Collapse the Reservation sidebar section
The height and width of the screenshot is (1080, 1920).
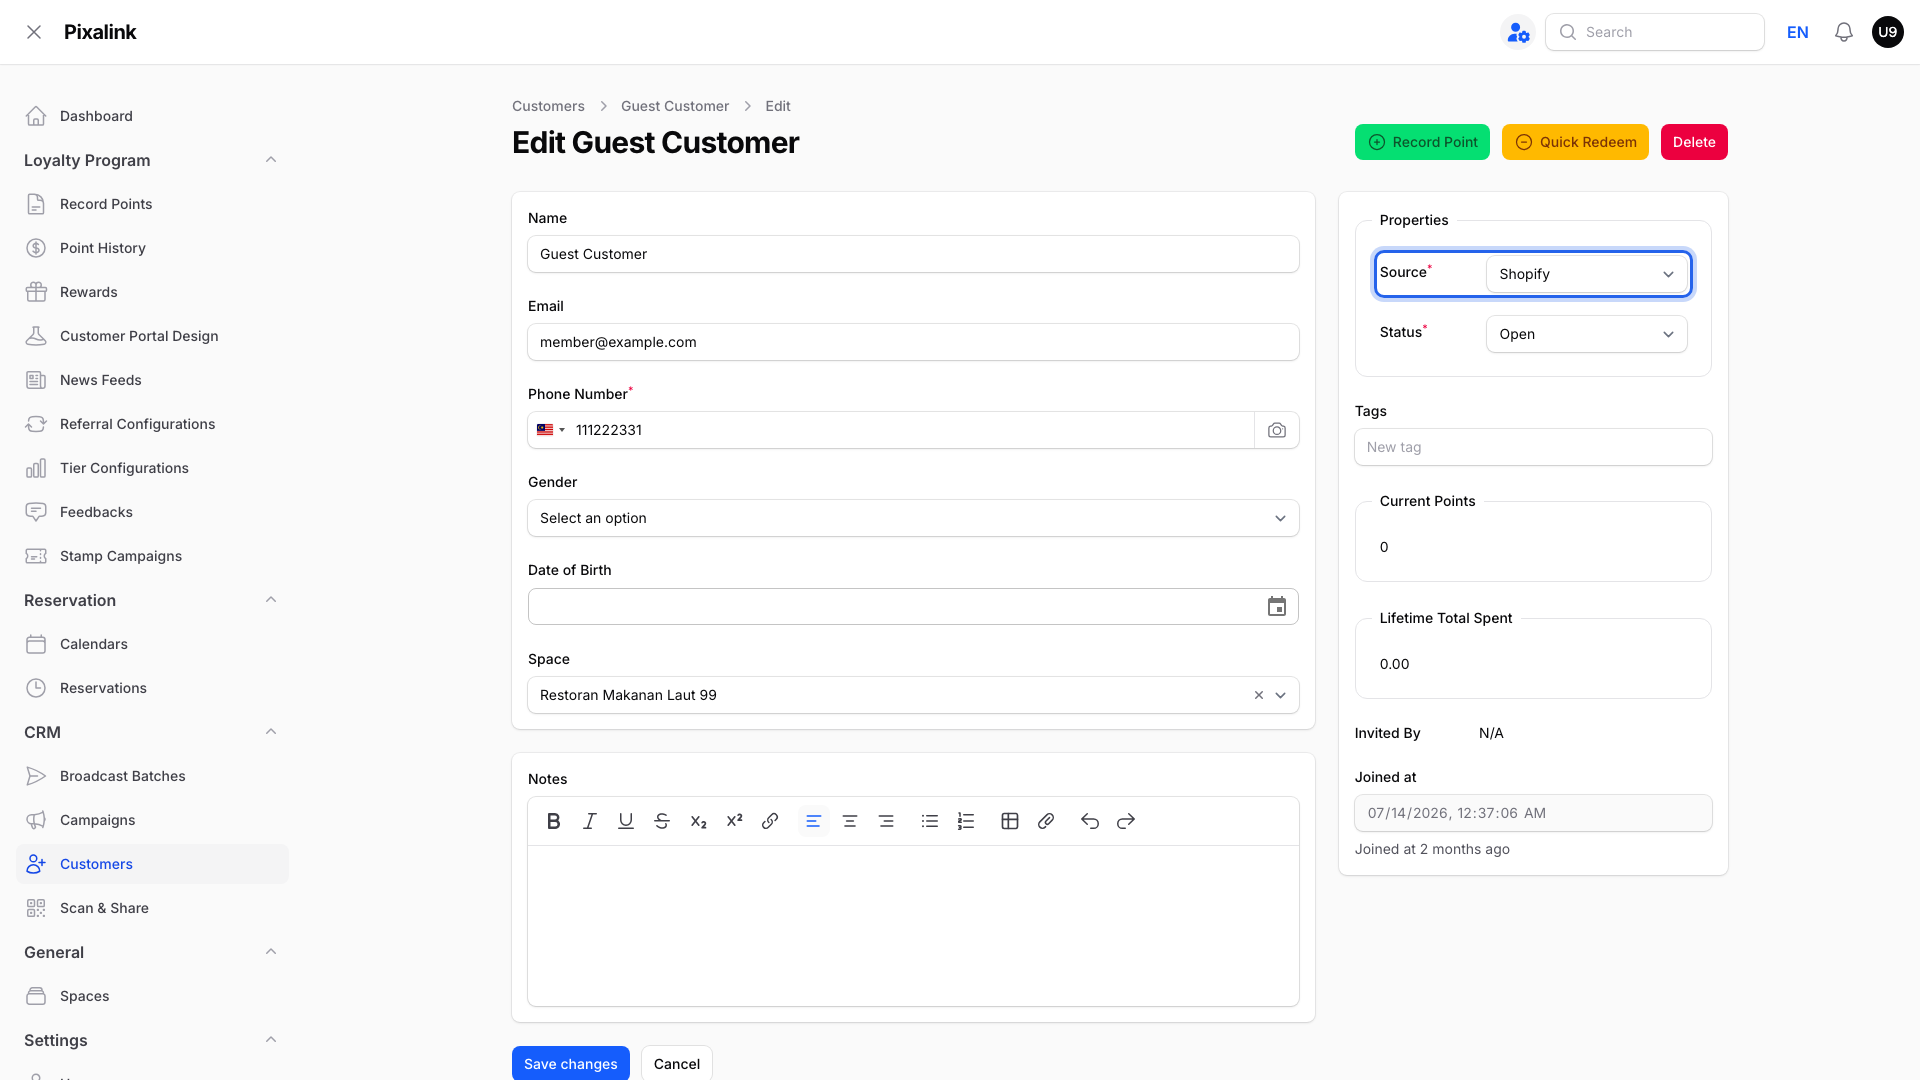click(x=271, y=600)
